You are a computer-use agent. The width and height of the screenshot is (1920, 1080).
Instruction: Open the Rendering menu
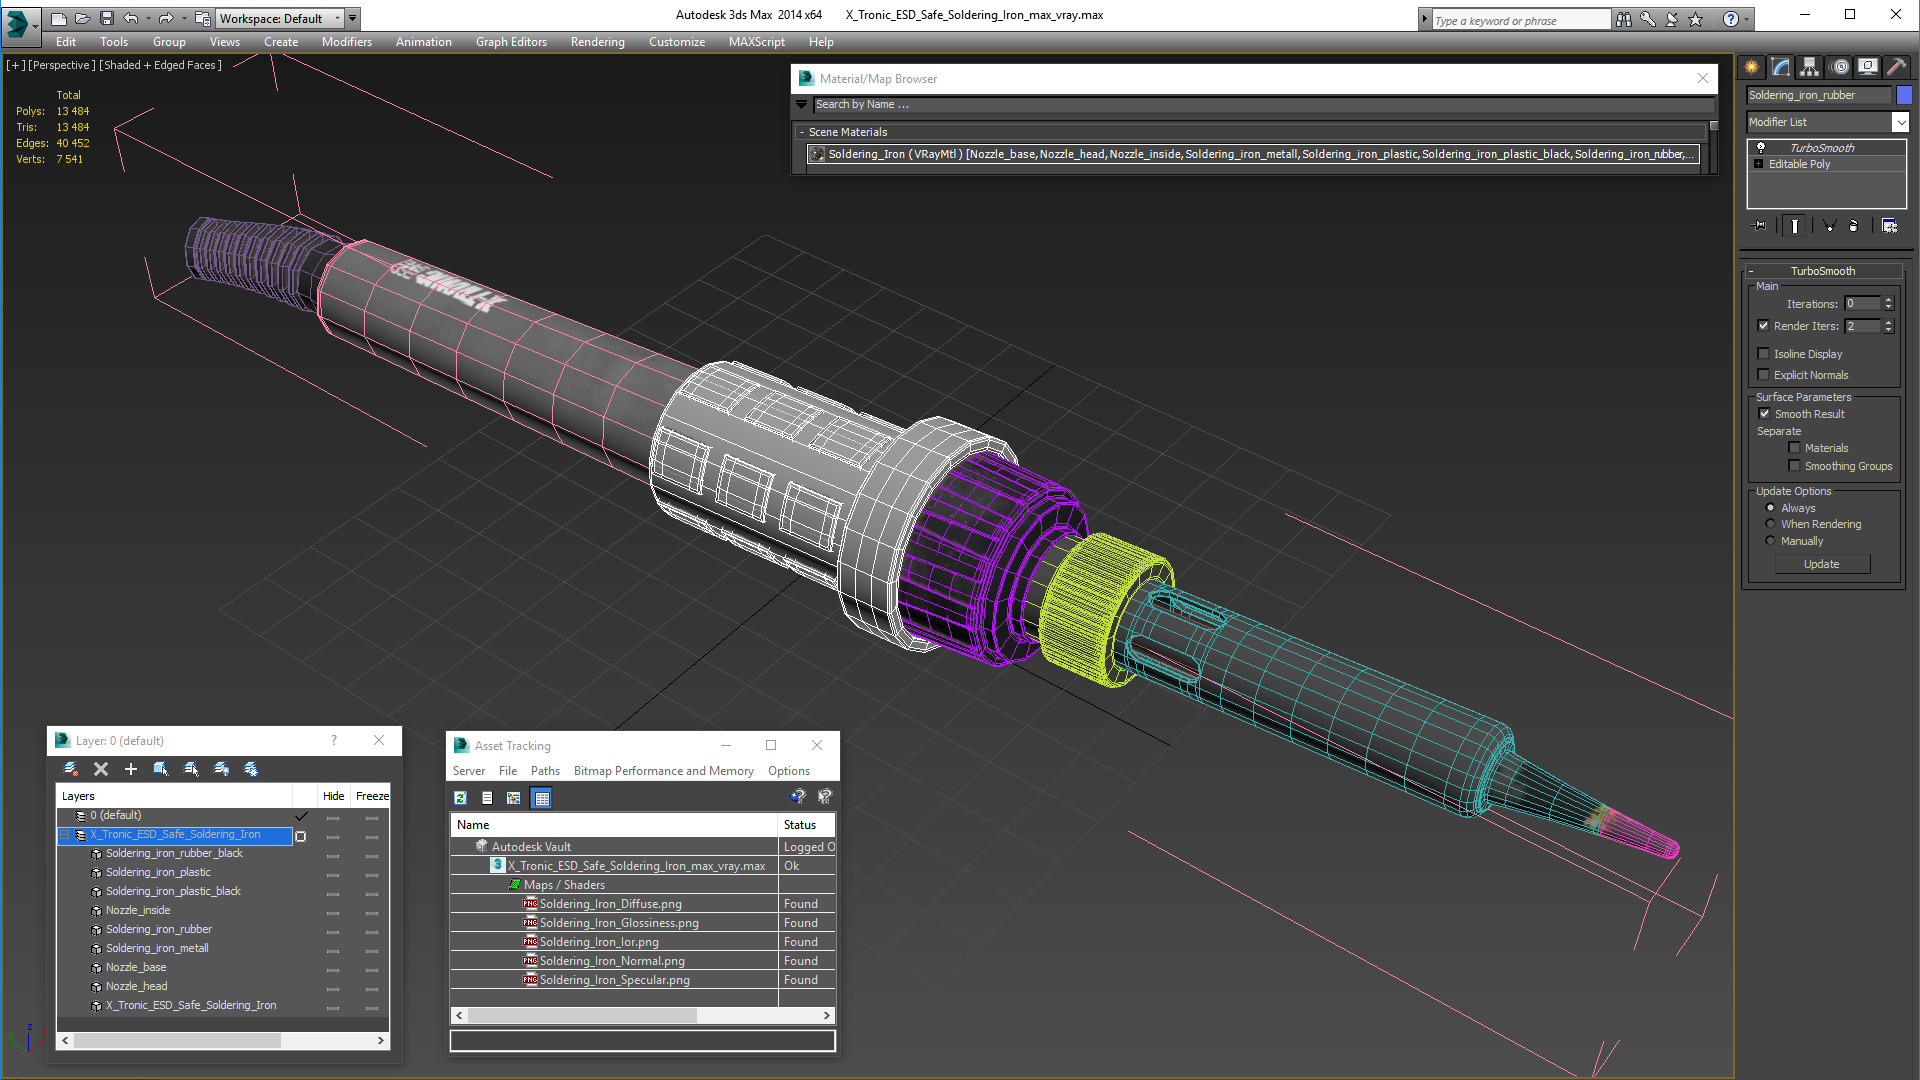pos(597,42)
